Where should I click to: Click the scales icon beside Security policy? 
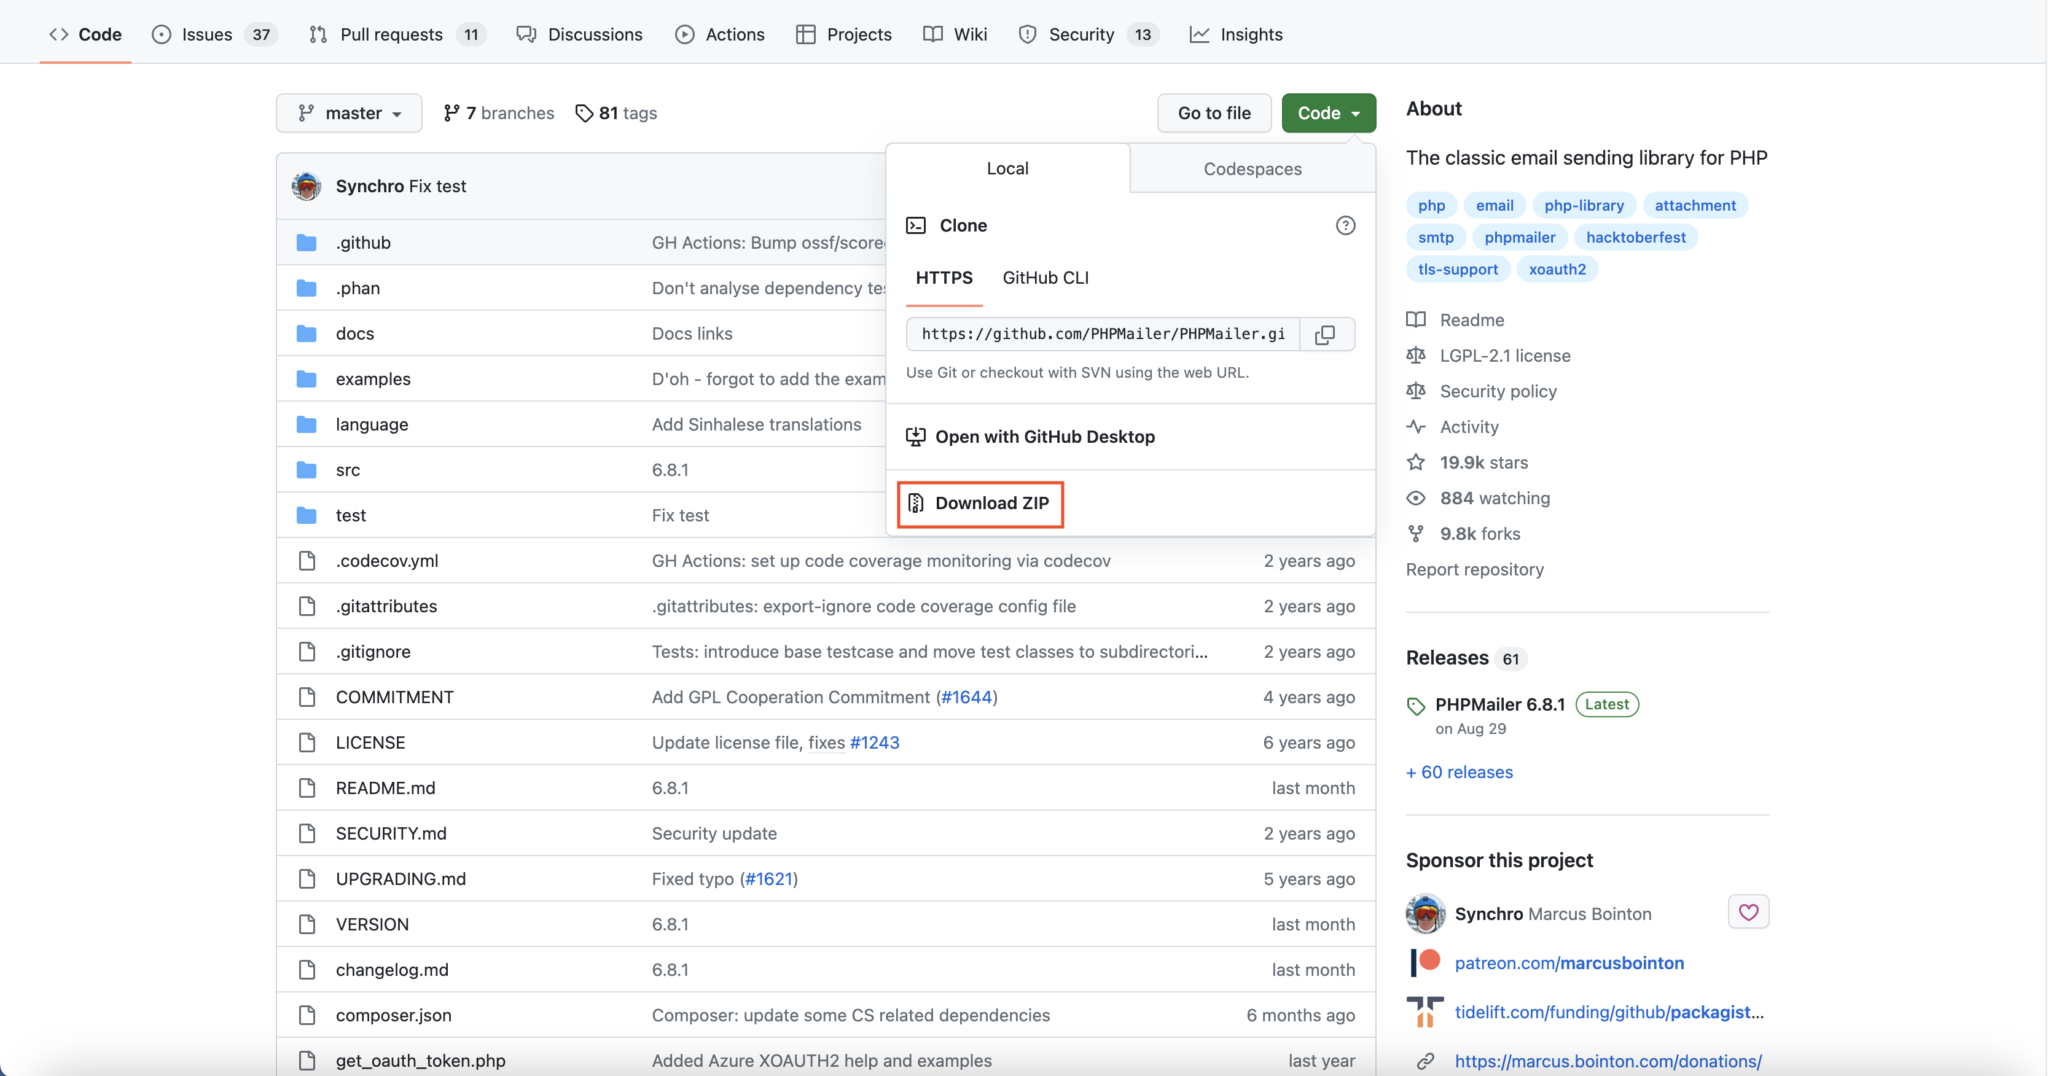tap(1417, 391)
